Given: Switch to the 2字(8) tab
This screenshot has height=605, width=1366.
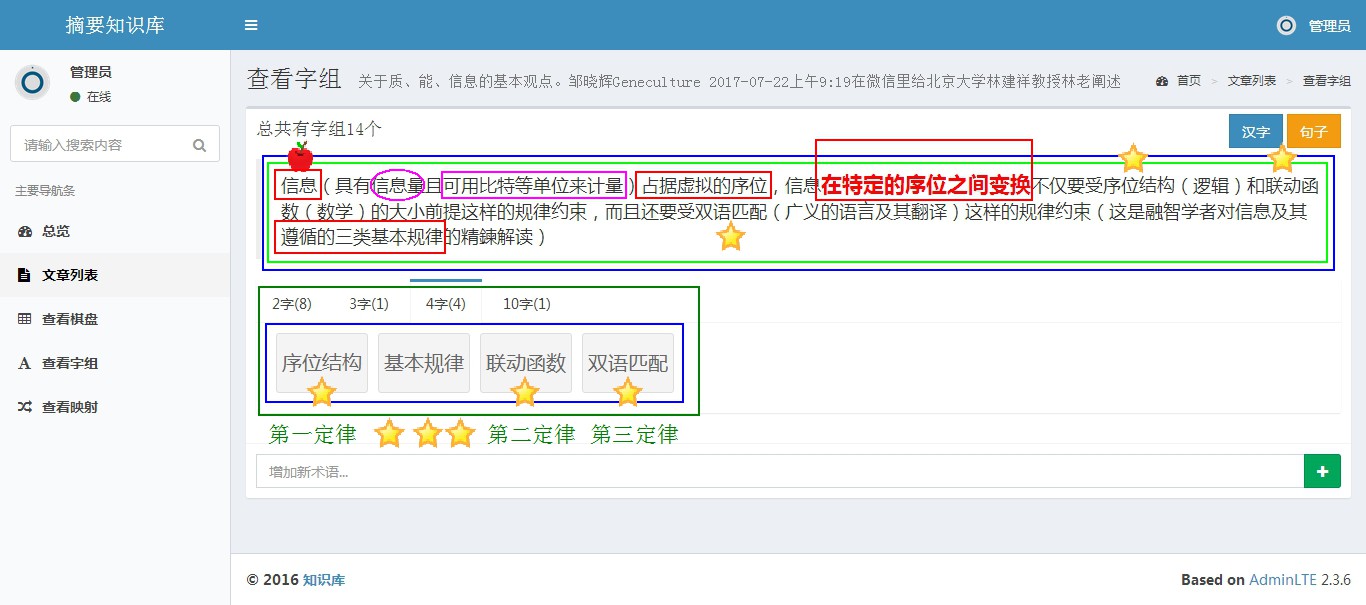Looking at the screenshot, I should coord(292,304).
